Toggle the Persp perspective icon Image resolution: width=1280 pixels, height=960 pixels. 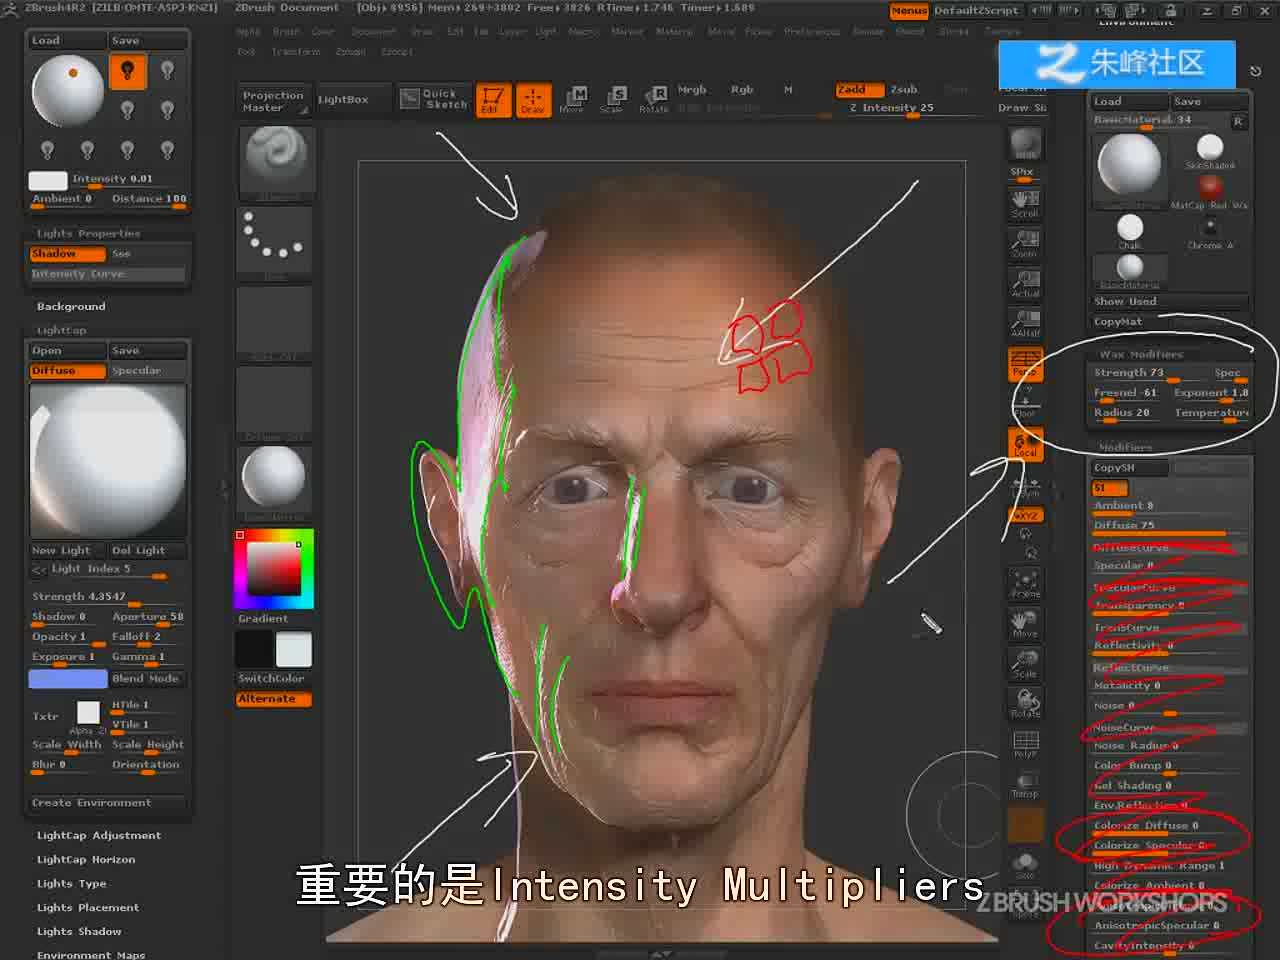pos(1025,363)
